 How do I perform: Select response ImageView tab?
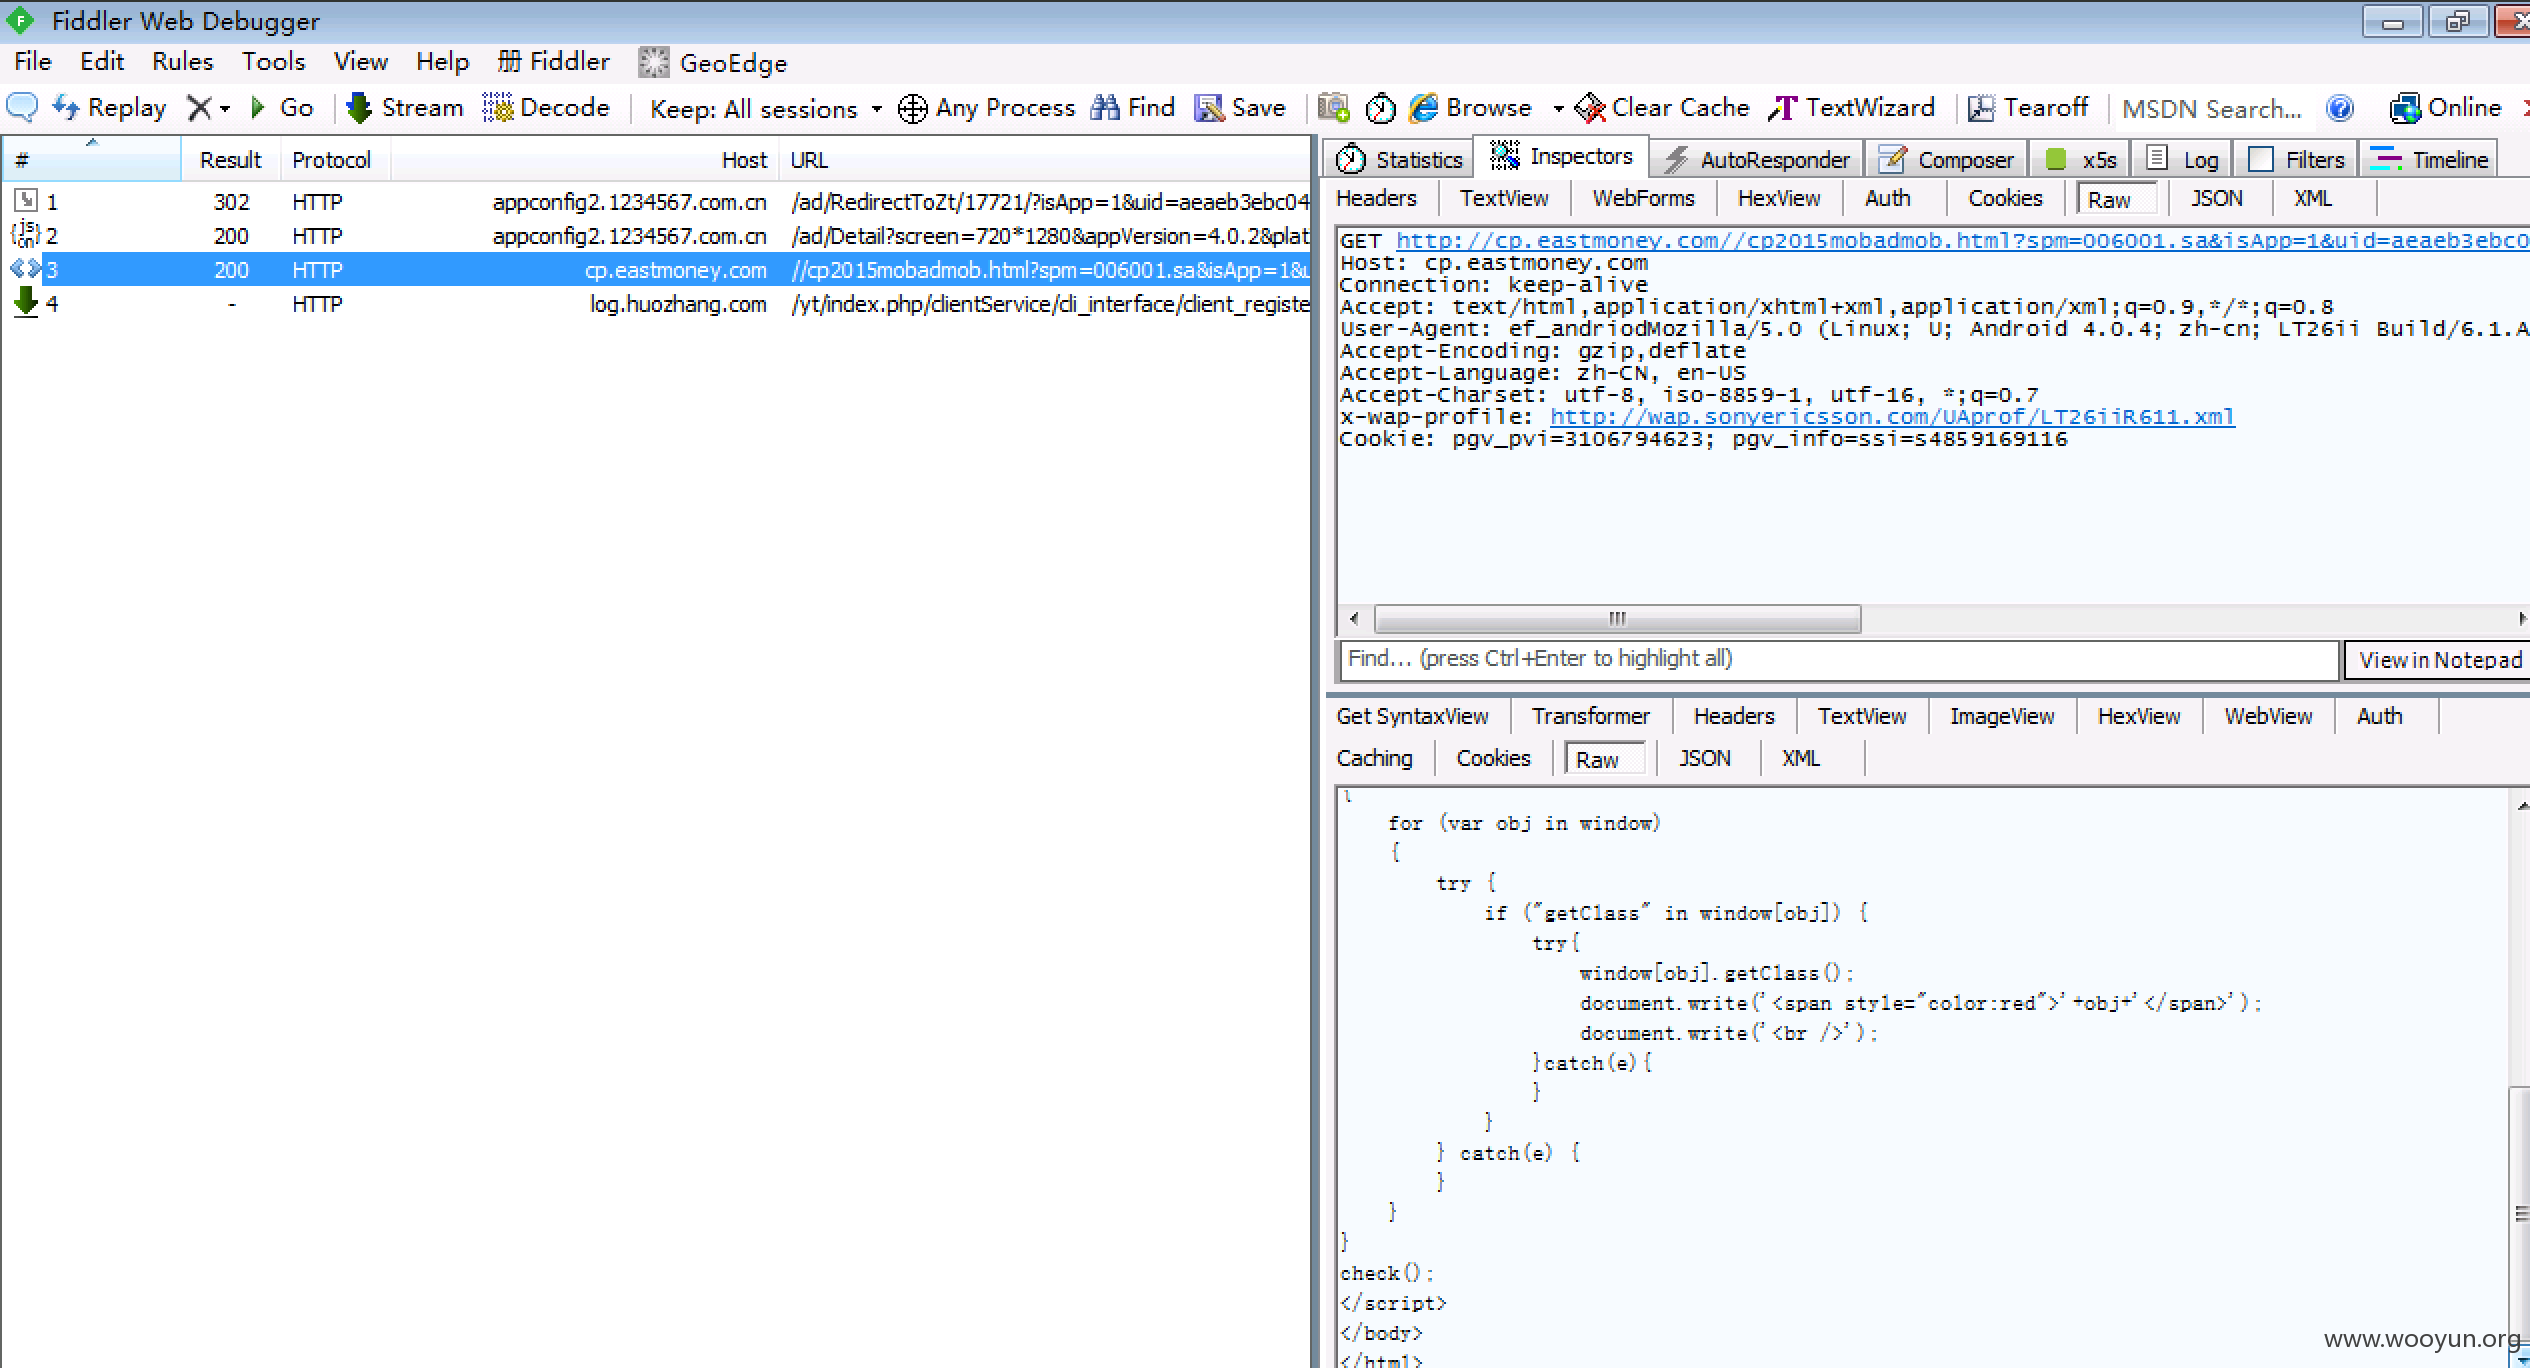pyautogui.click(x=2001, y=716)
